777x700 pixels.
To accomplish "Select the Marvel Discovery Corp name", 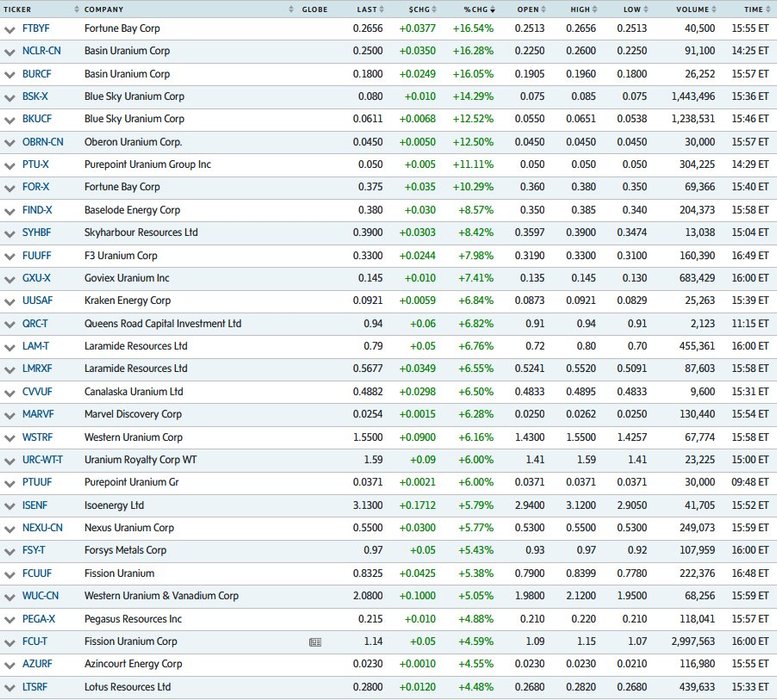I will click(133, 414).
